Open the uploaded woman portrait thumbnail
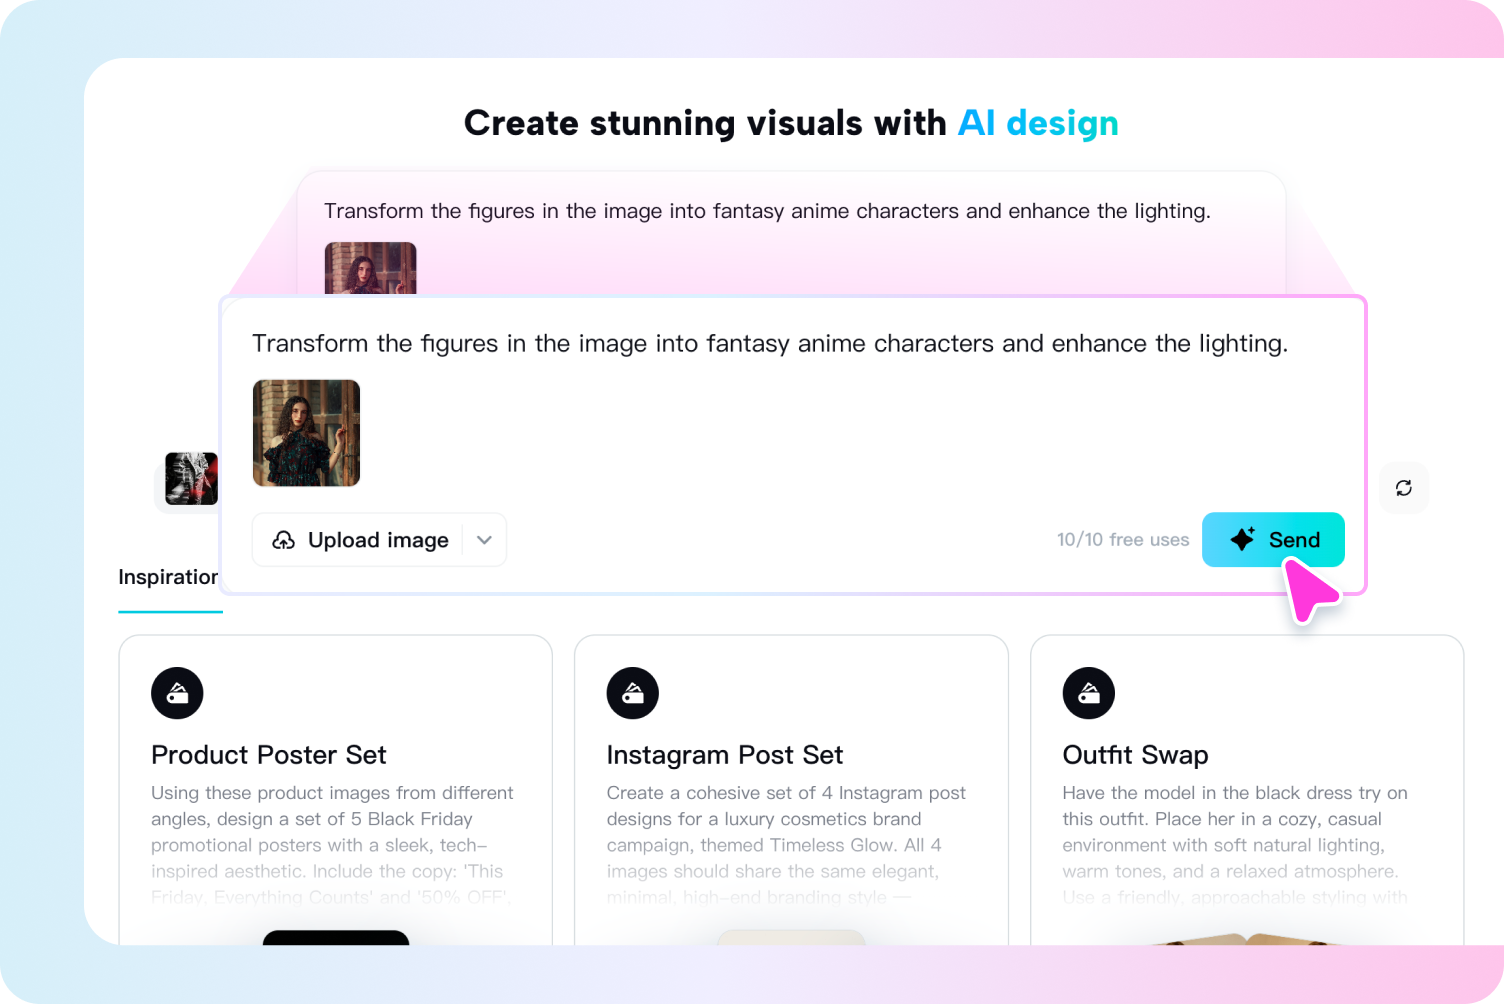This screenshot has width=1504, height=1004. tap(306, 433)
